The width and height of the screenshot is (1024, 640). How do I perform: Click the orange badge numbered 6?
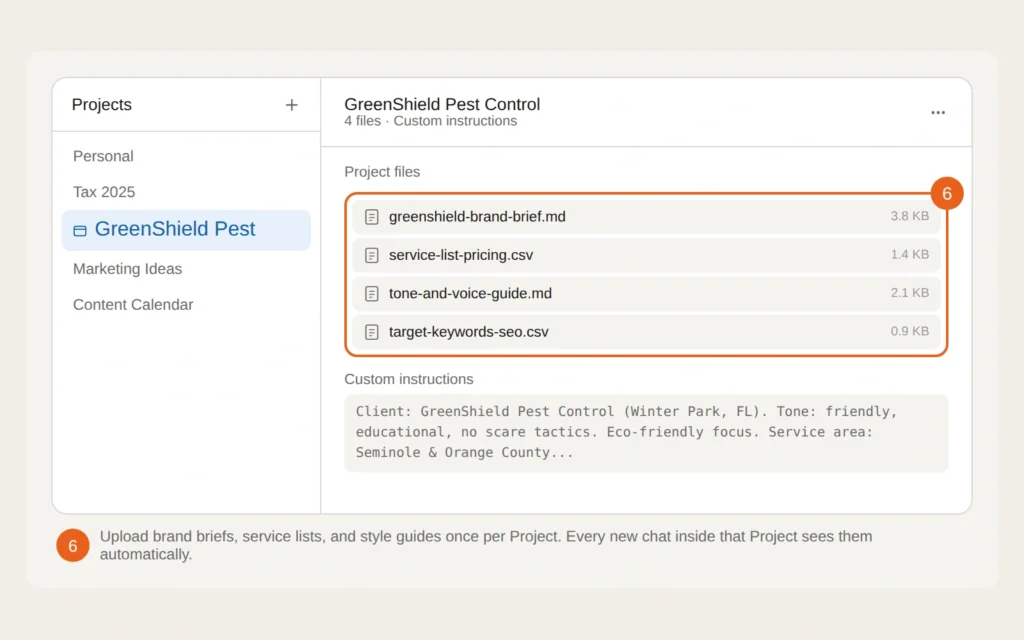point(946,194)
